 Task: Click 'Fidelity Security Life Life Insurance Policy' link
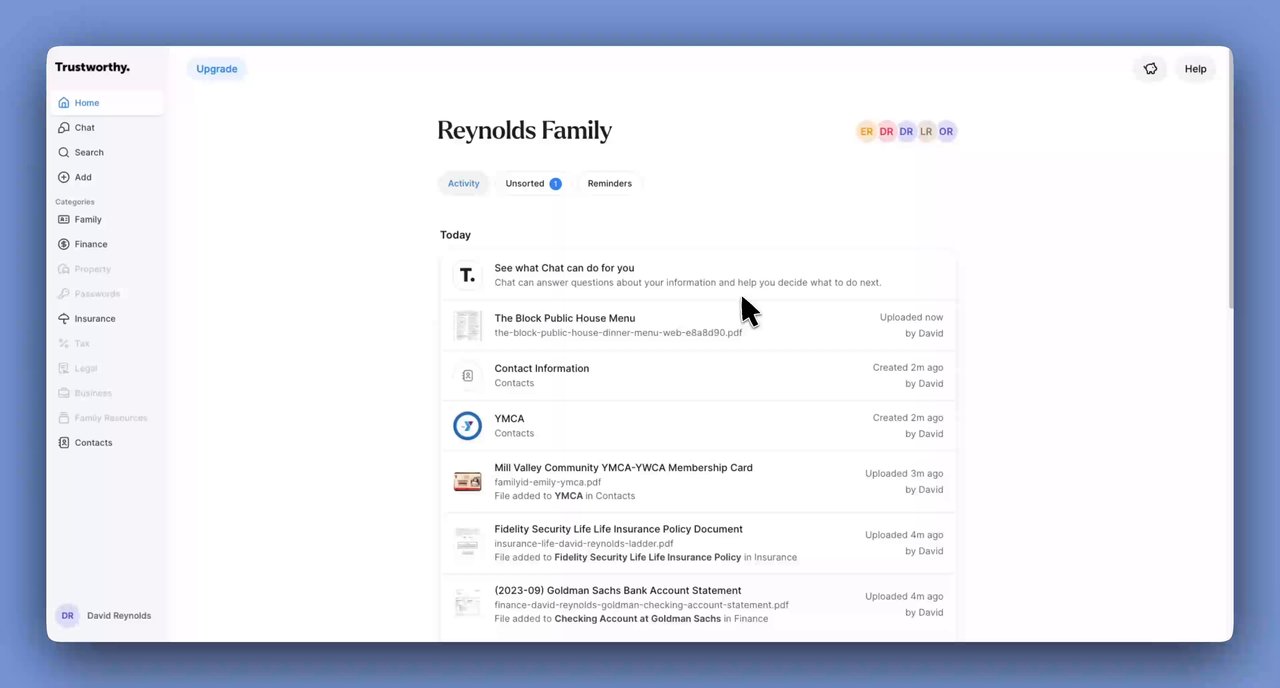pyautogui.click(x=648, y=558)
